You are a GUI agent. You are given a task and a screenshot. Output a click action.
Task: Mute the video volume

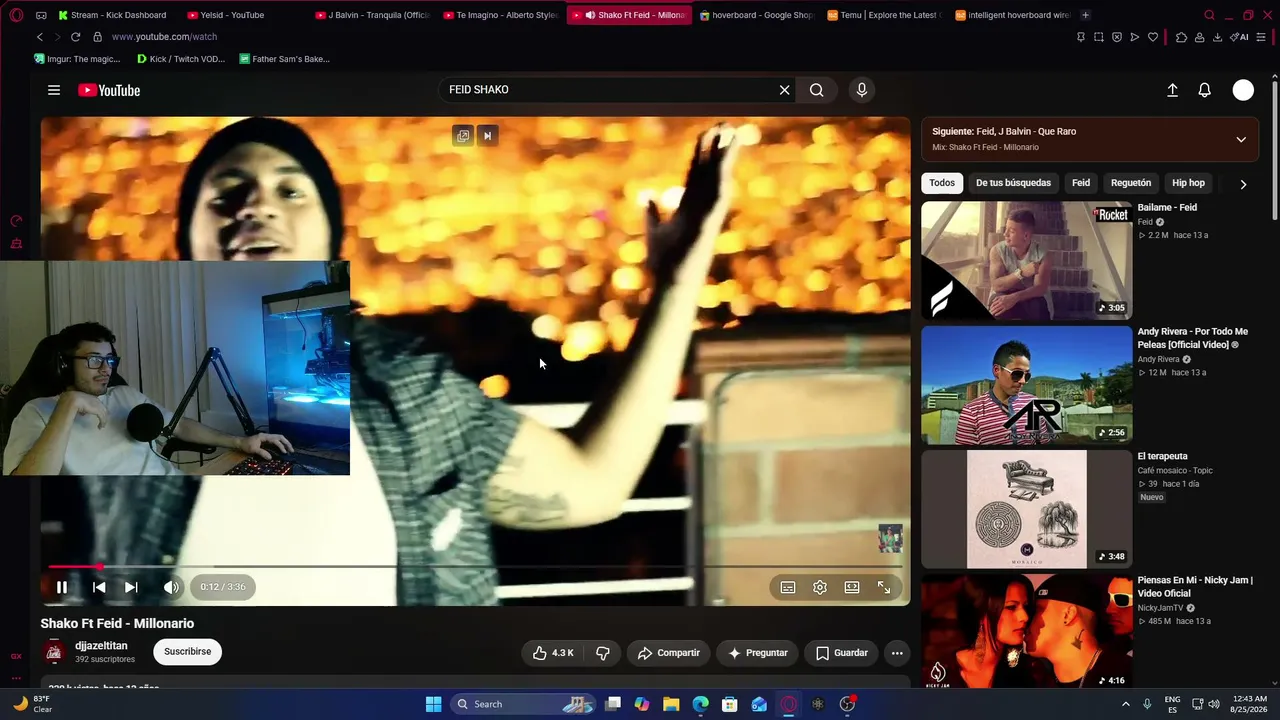171,587
